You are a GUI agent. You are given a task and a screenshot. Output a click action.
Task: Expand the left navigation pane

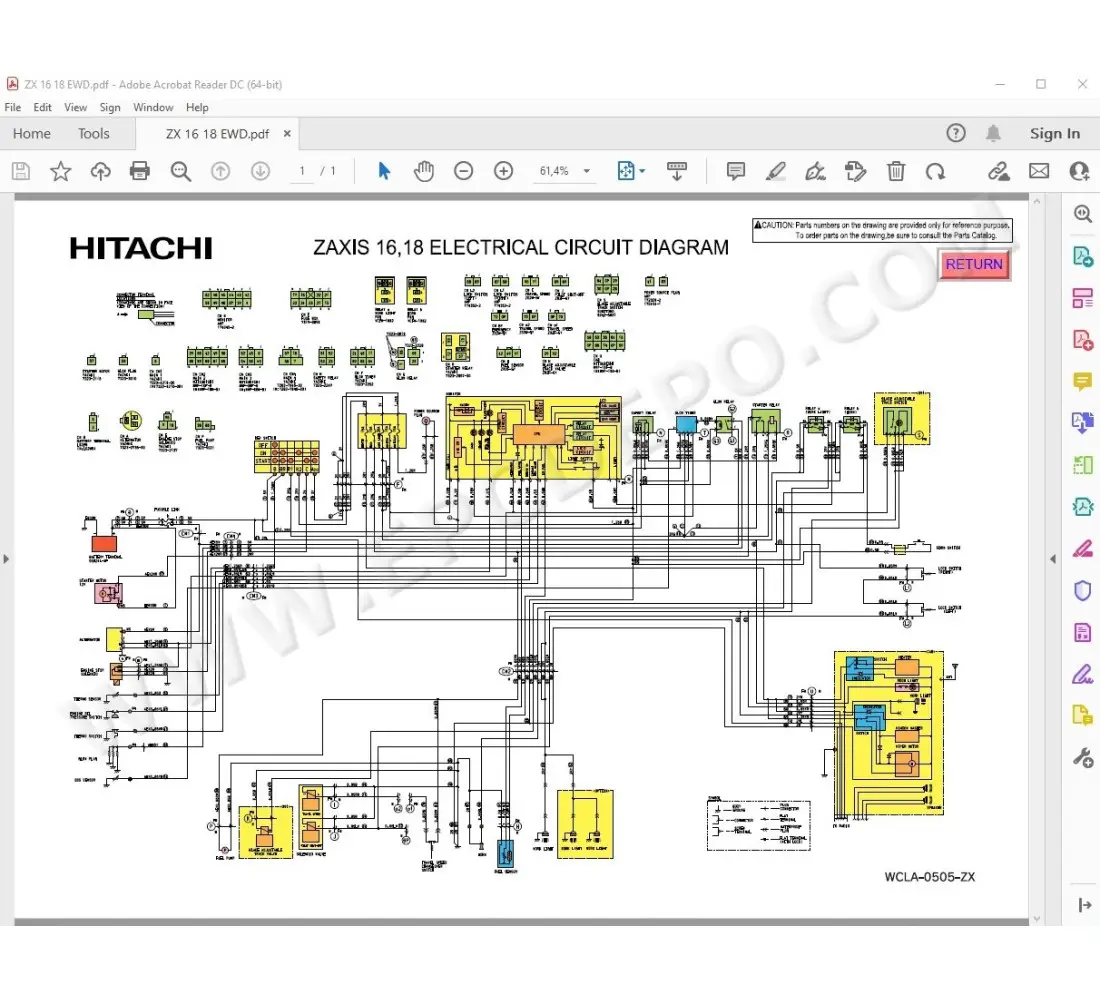(x=6, y=558)
